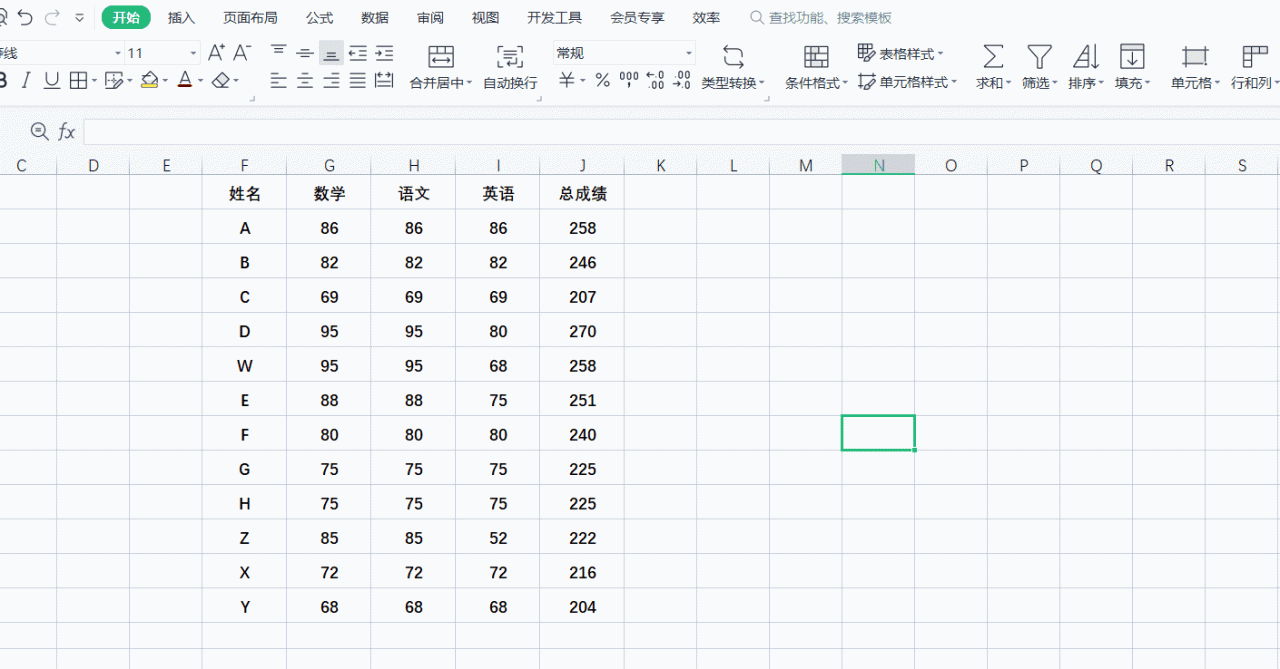
Task: Click the decrease decimal places icon
Action: pos(682,81)
